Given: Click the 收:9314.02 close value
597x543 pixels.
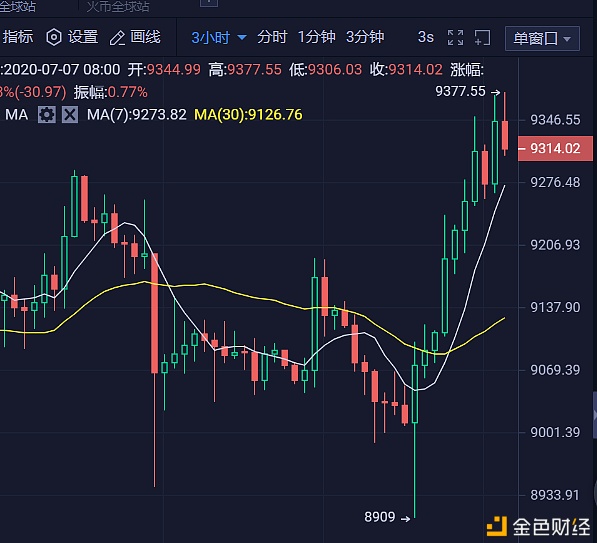Looking at the screenshot, I should click(x=406, y=70).
